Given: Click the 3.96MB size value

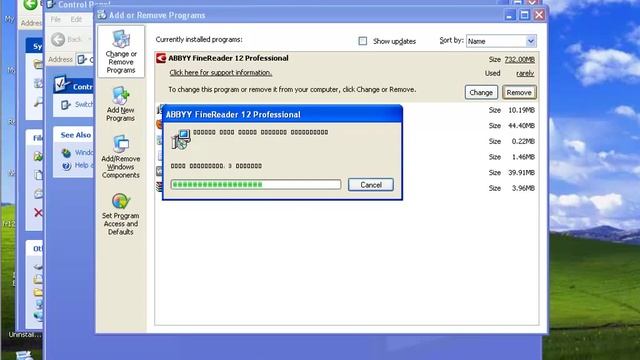Looking at the screenshot, I should coord(523,188).
